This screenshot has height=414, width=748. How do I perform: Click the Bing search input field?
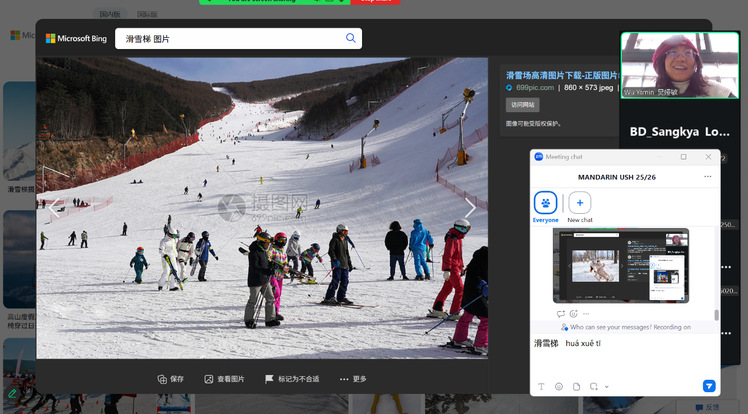tap(230, 39)
